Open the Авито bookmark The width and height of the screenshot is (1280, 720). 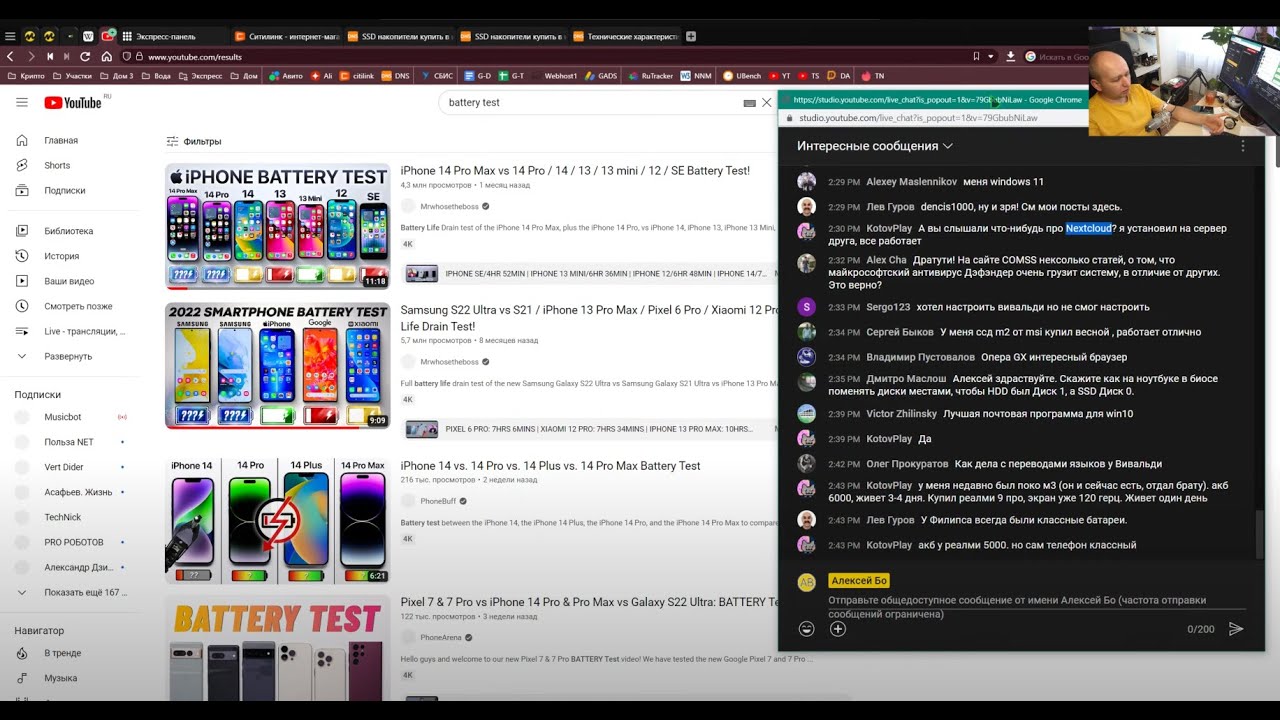(x=286, y=76)
